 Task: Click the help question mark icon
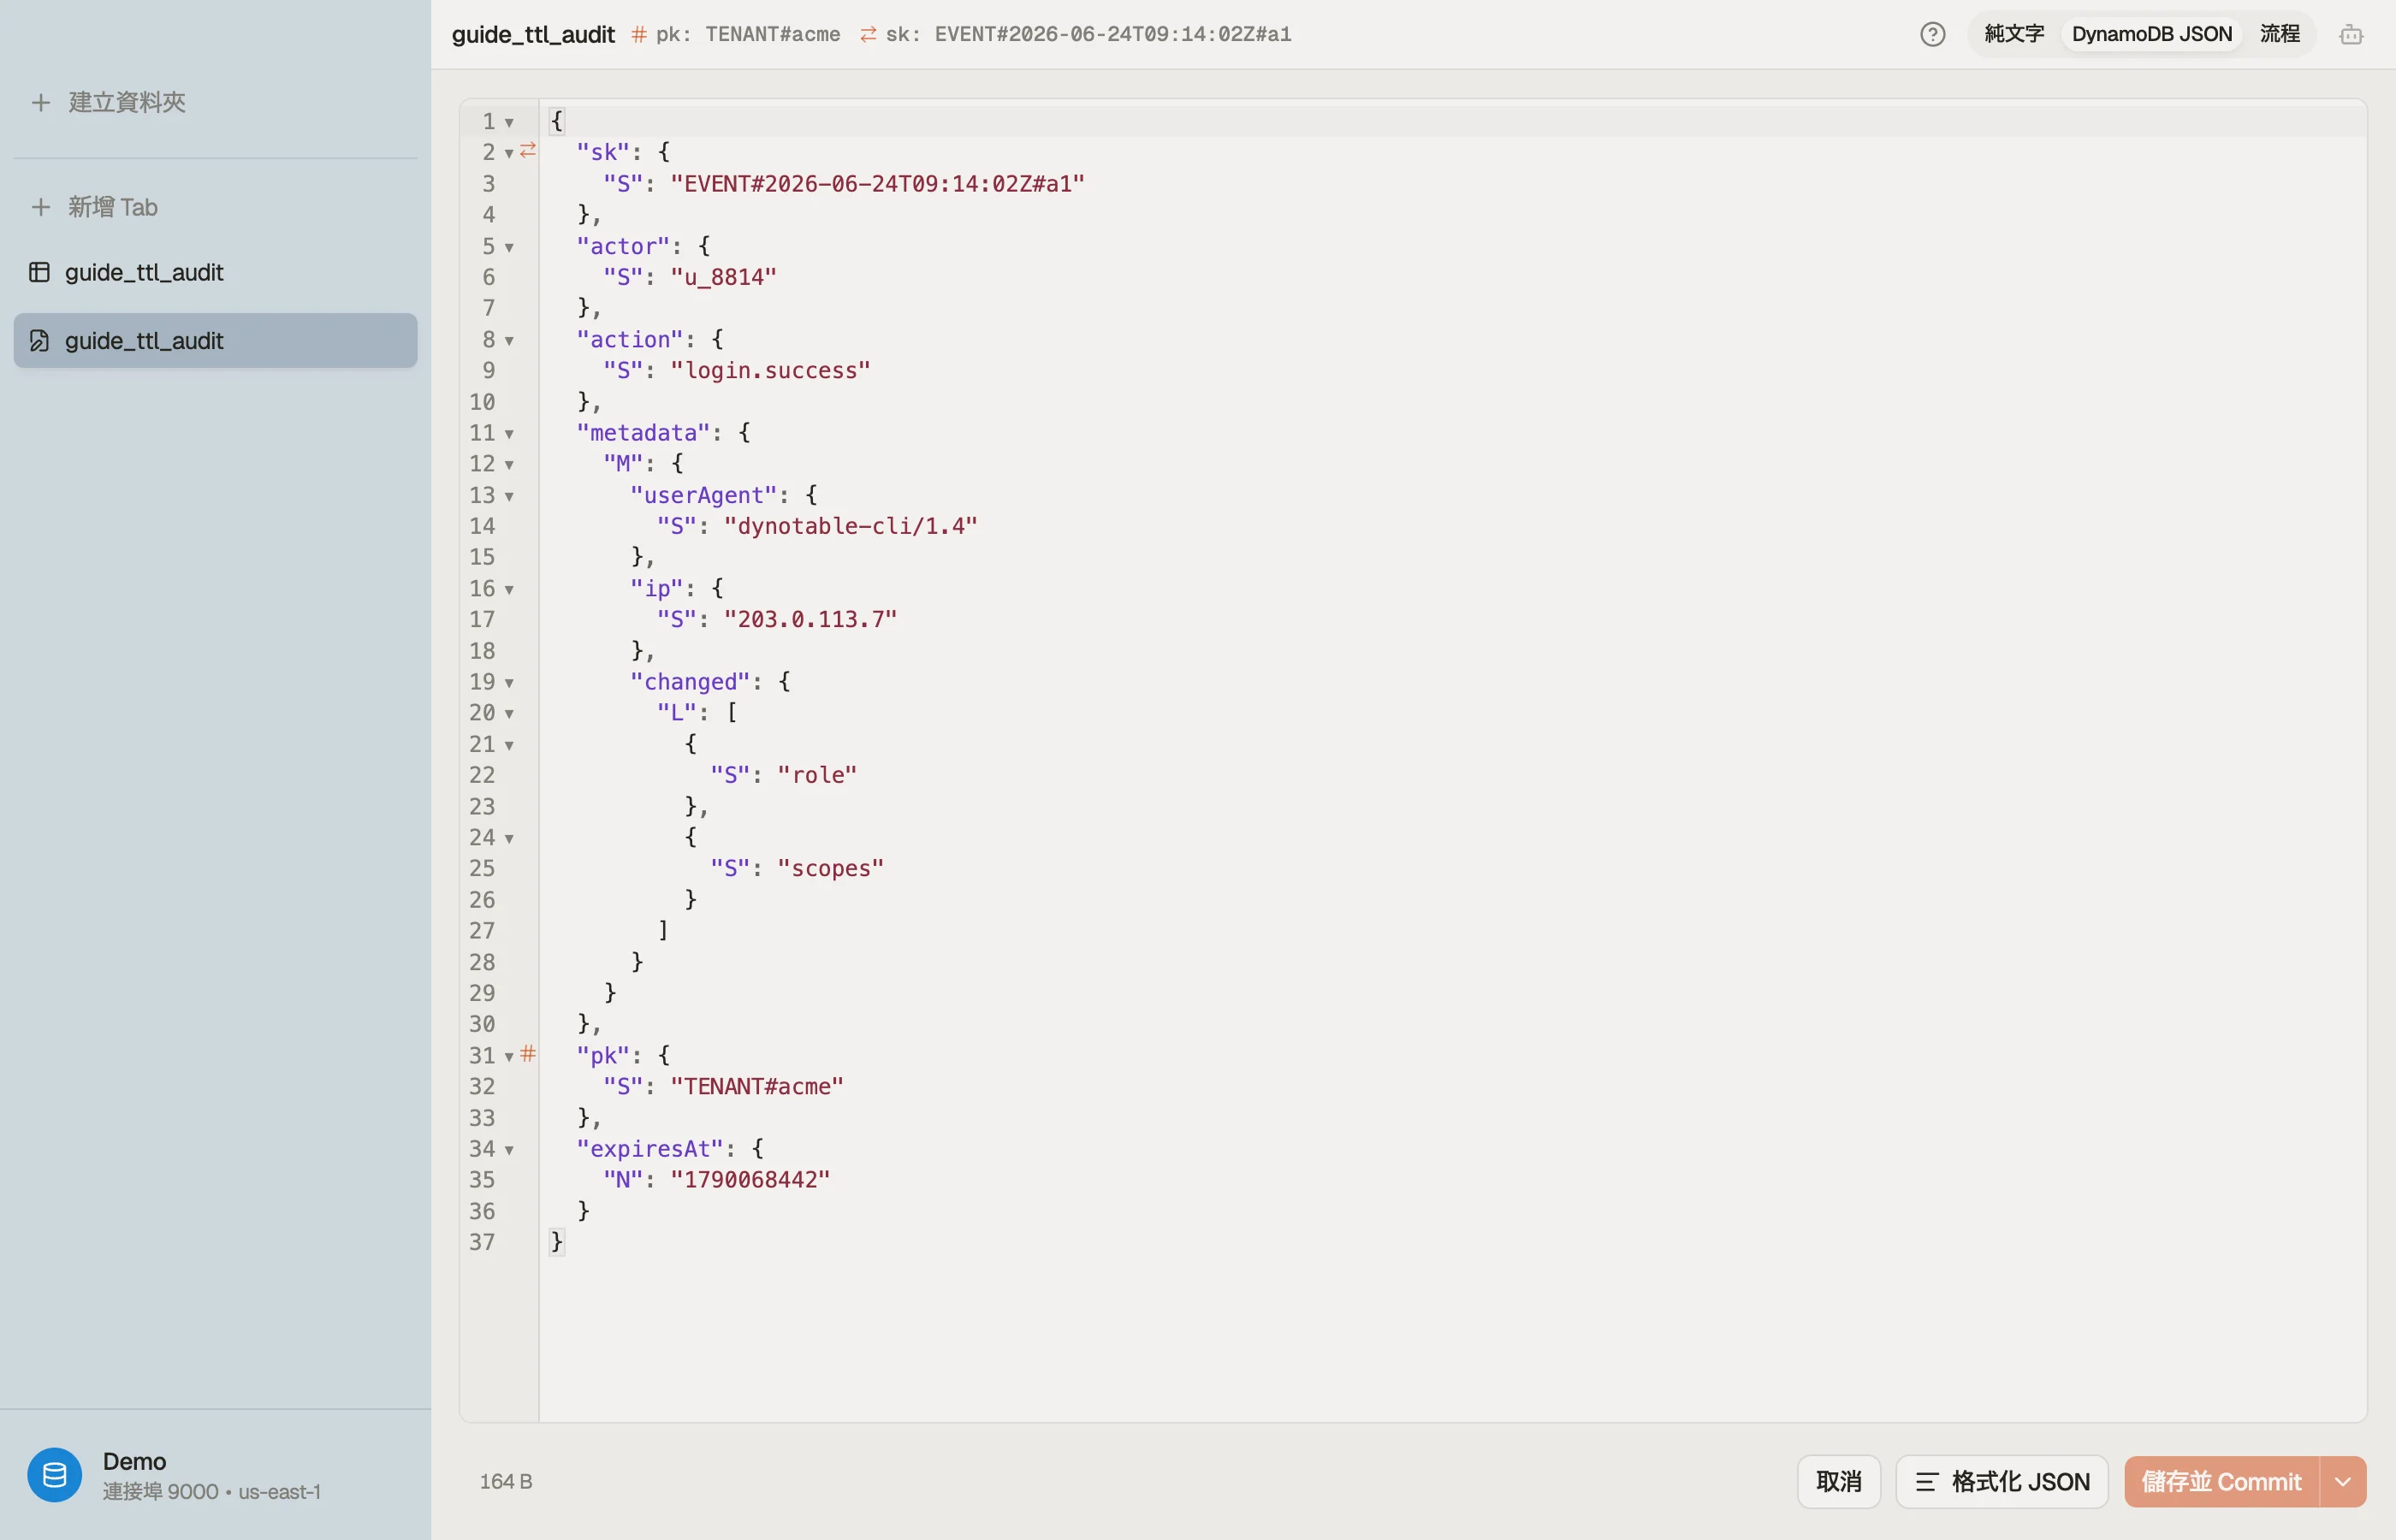pos(1932,34)
